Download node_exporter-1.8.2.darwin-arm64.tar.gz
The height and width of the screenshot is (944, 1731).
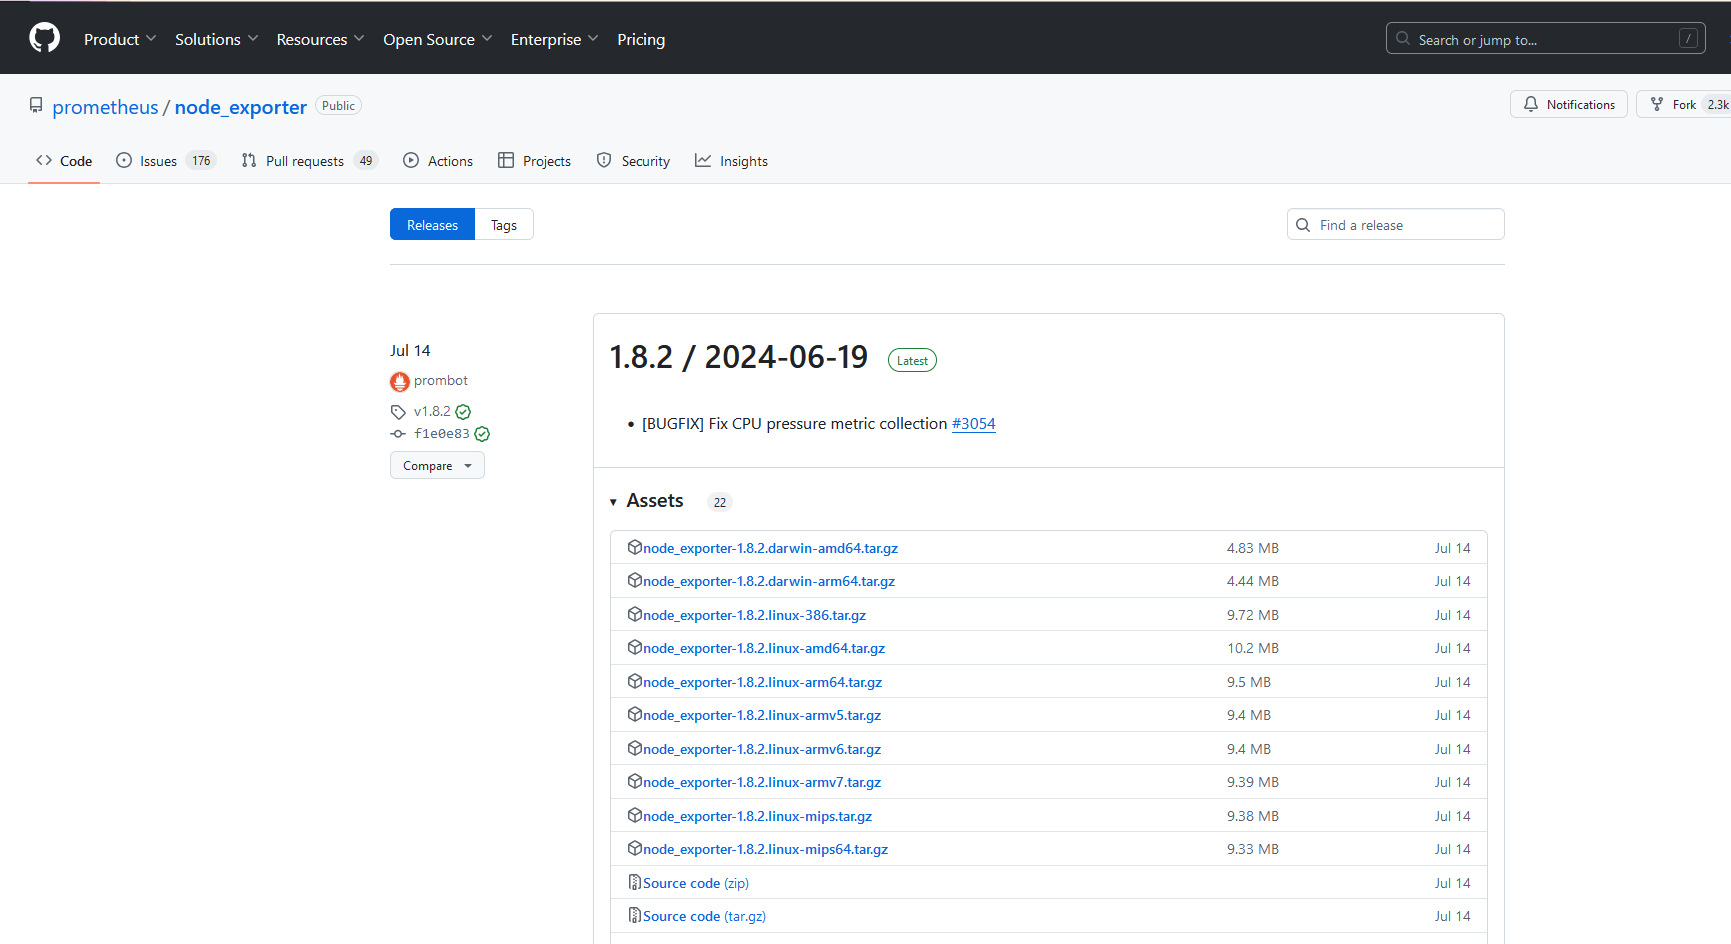(x=769, y=581)
